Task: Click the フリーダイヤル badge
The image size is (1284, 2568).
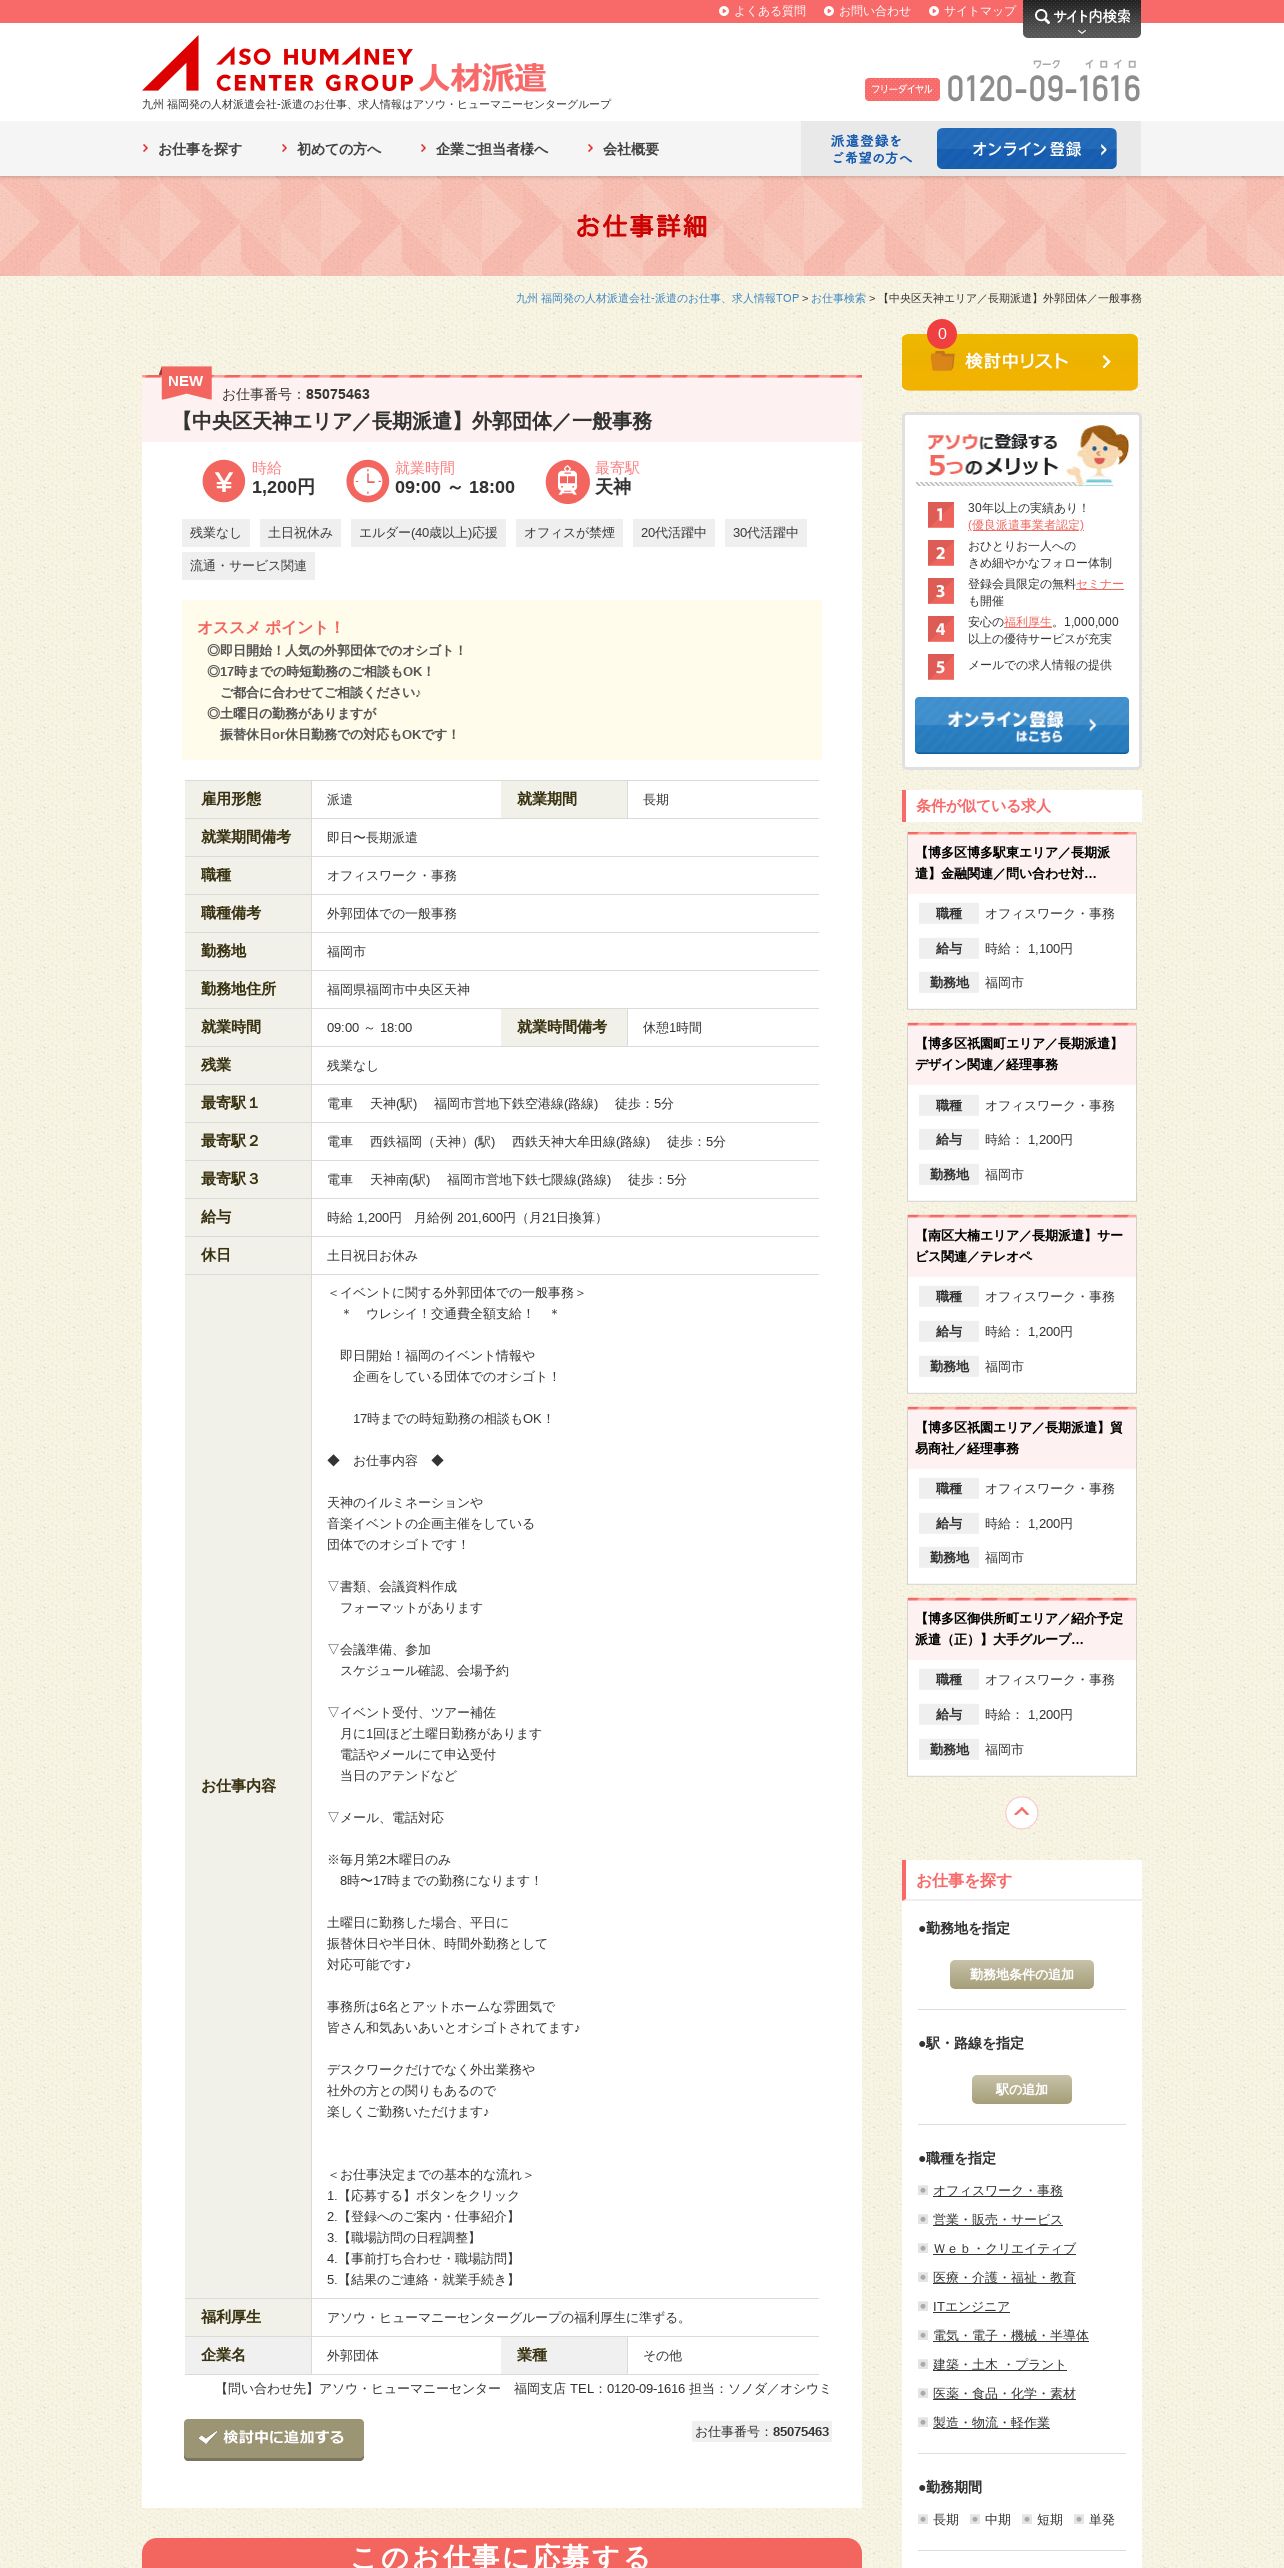Action: (x=902, y=89)
